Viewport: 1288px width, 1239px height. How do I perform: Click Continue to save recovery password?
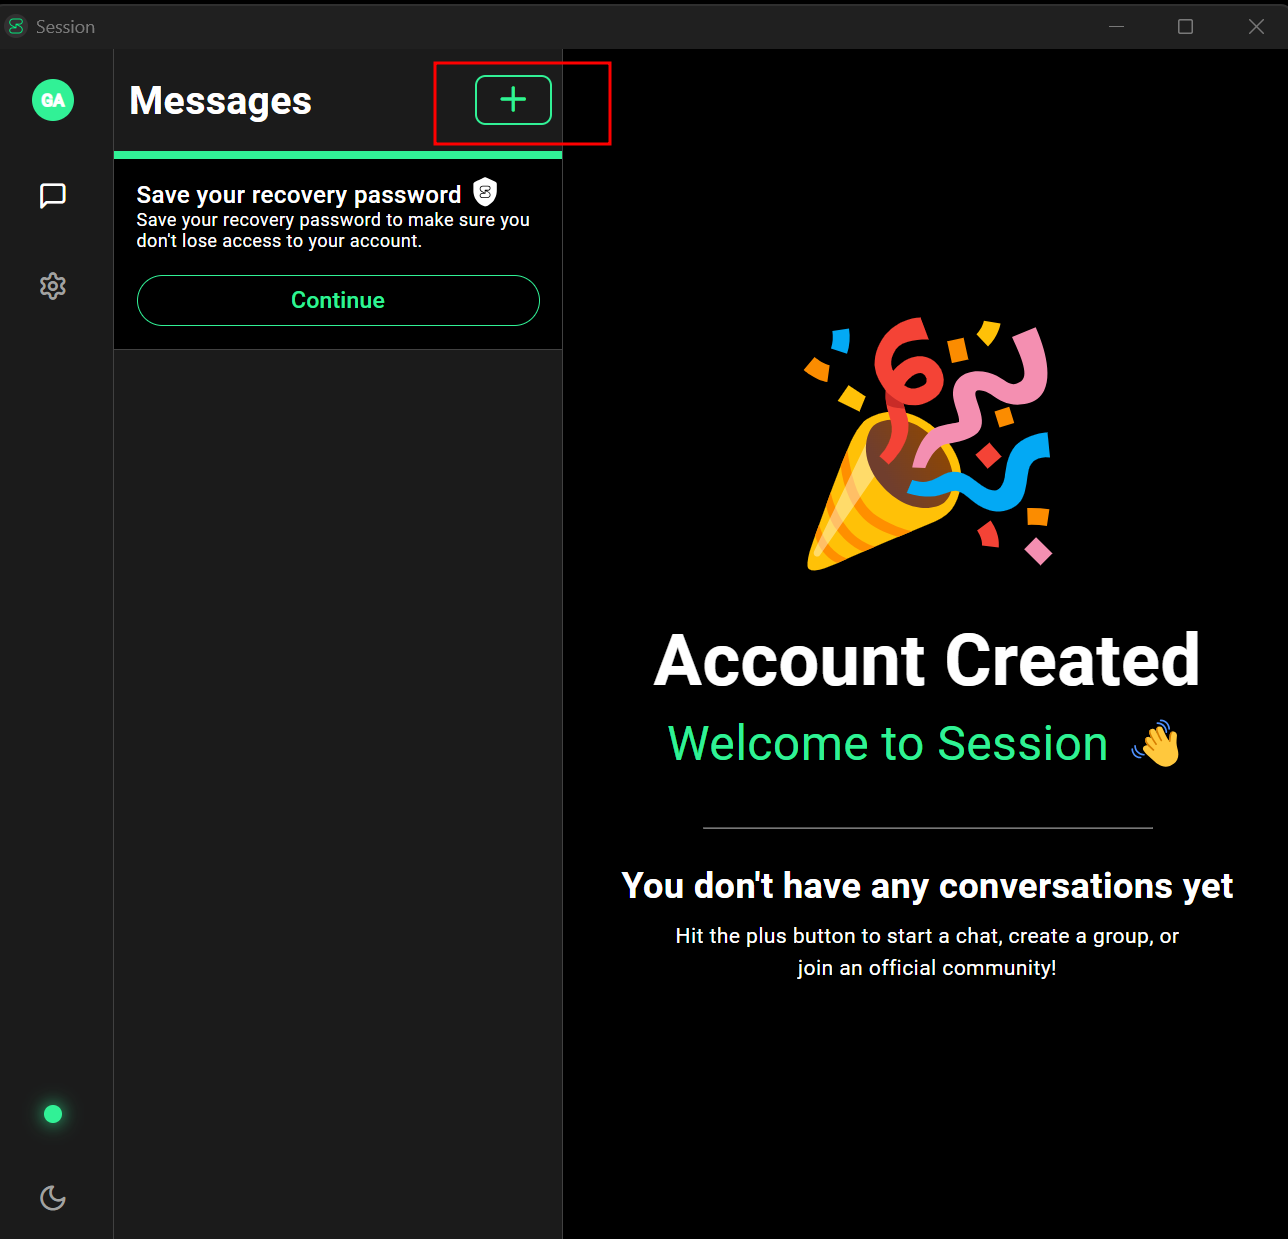point(338,300)
